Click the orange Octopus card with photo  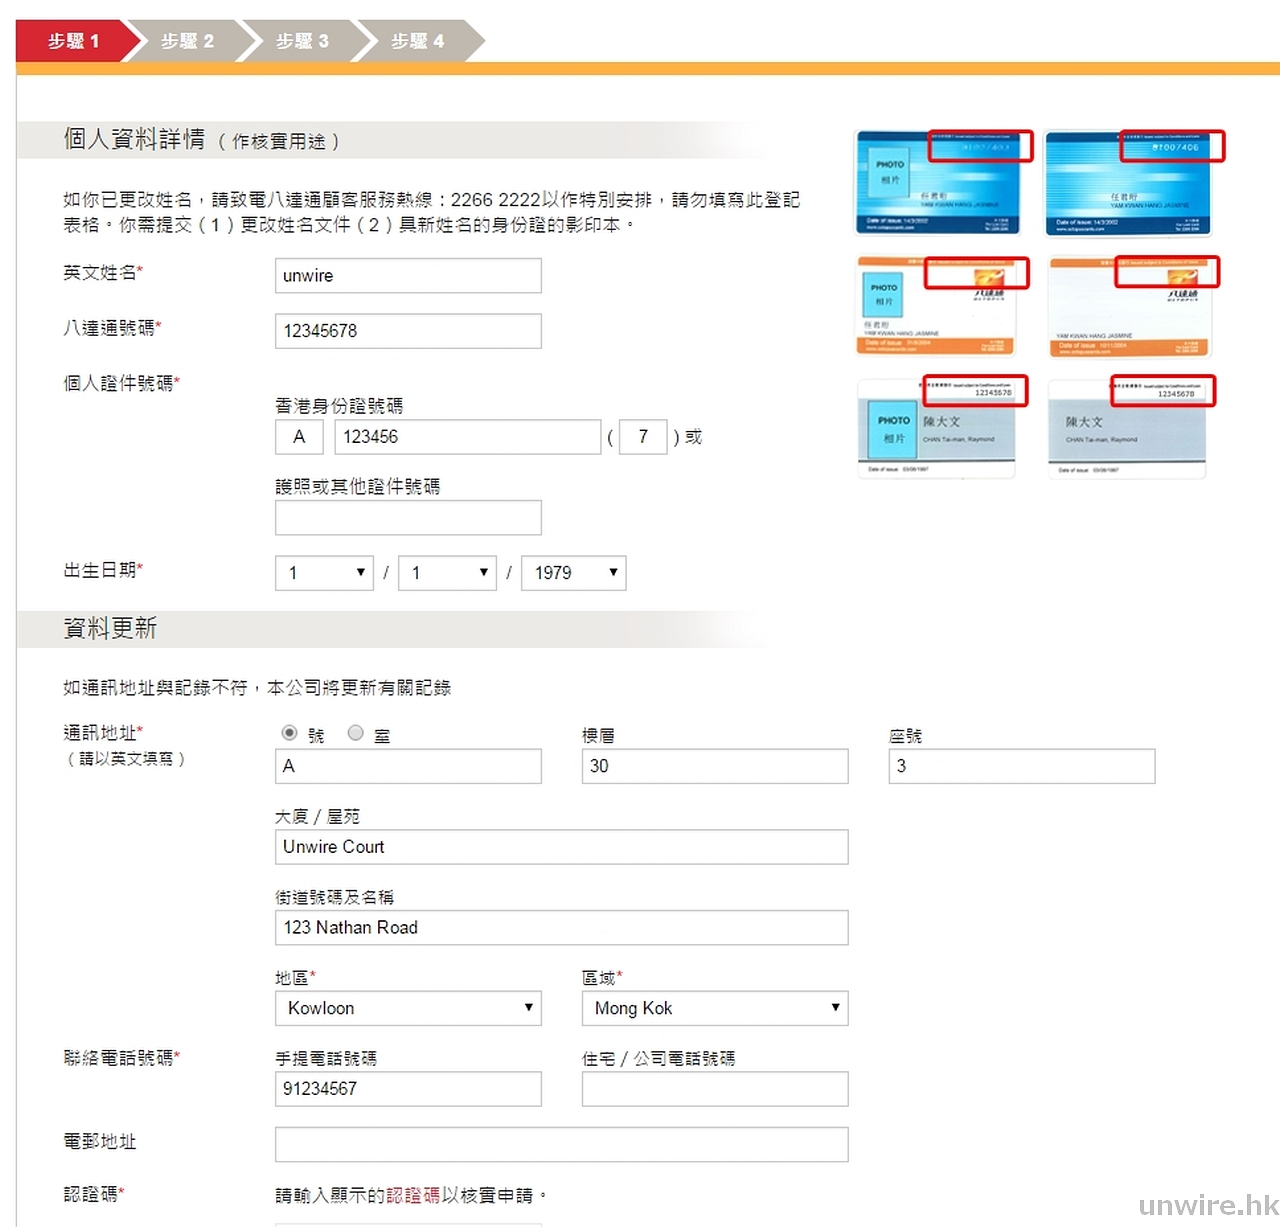pos(937,306)
